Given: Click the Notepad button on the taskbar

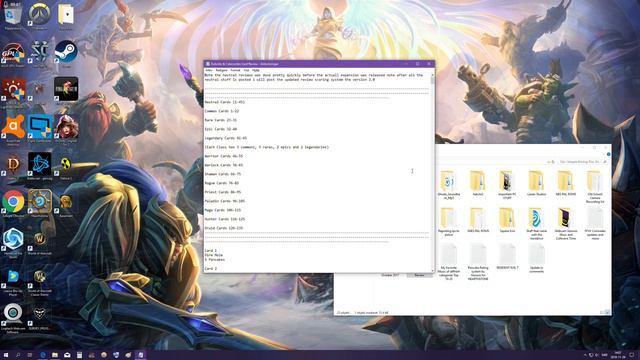Looking at the screenshot, I should 140,355.
